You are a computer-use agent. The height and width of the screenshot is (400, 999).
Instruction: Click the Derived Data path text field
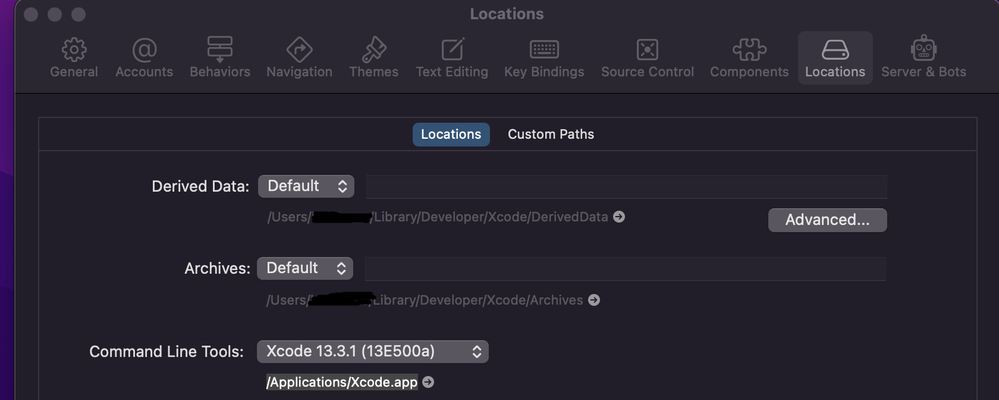(x=626, y=186)
